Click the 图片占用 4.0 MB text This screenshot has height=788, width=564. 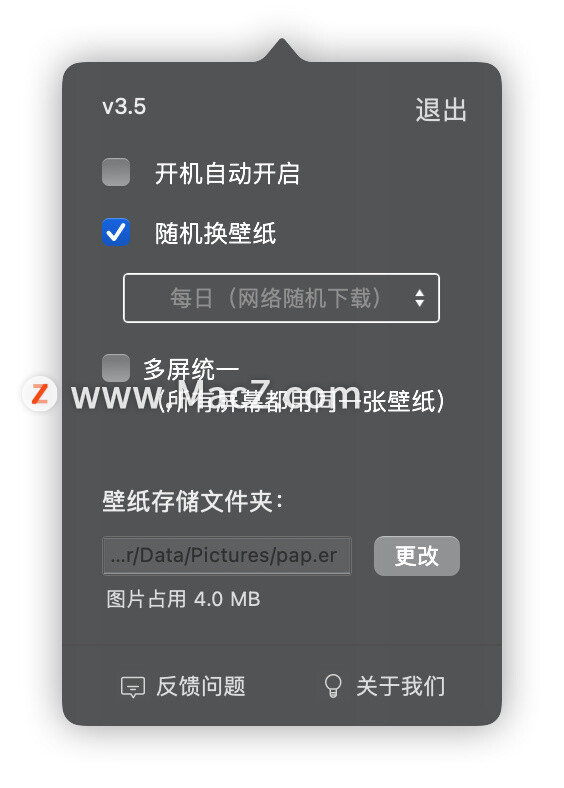coord(183,599)
